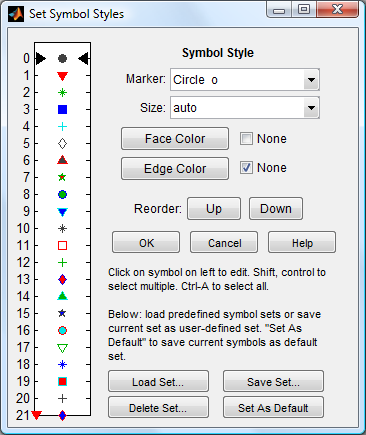Open the Help button

(x=302, y=243)
